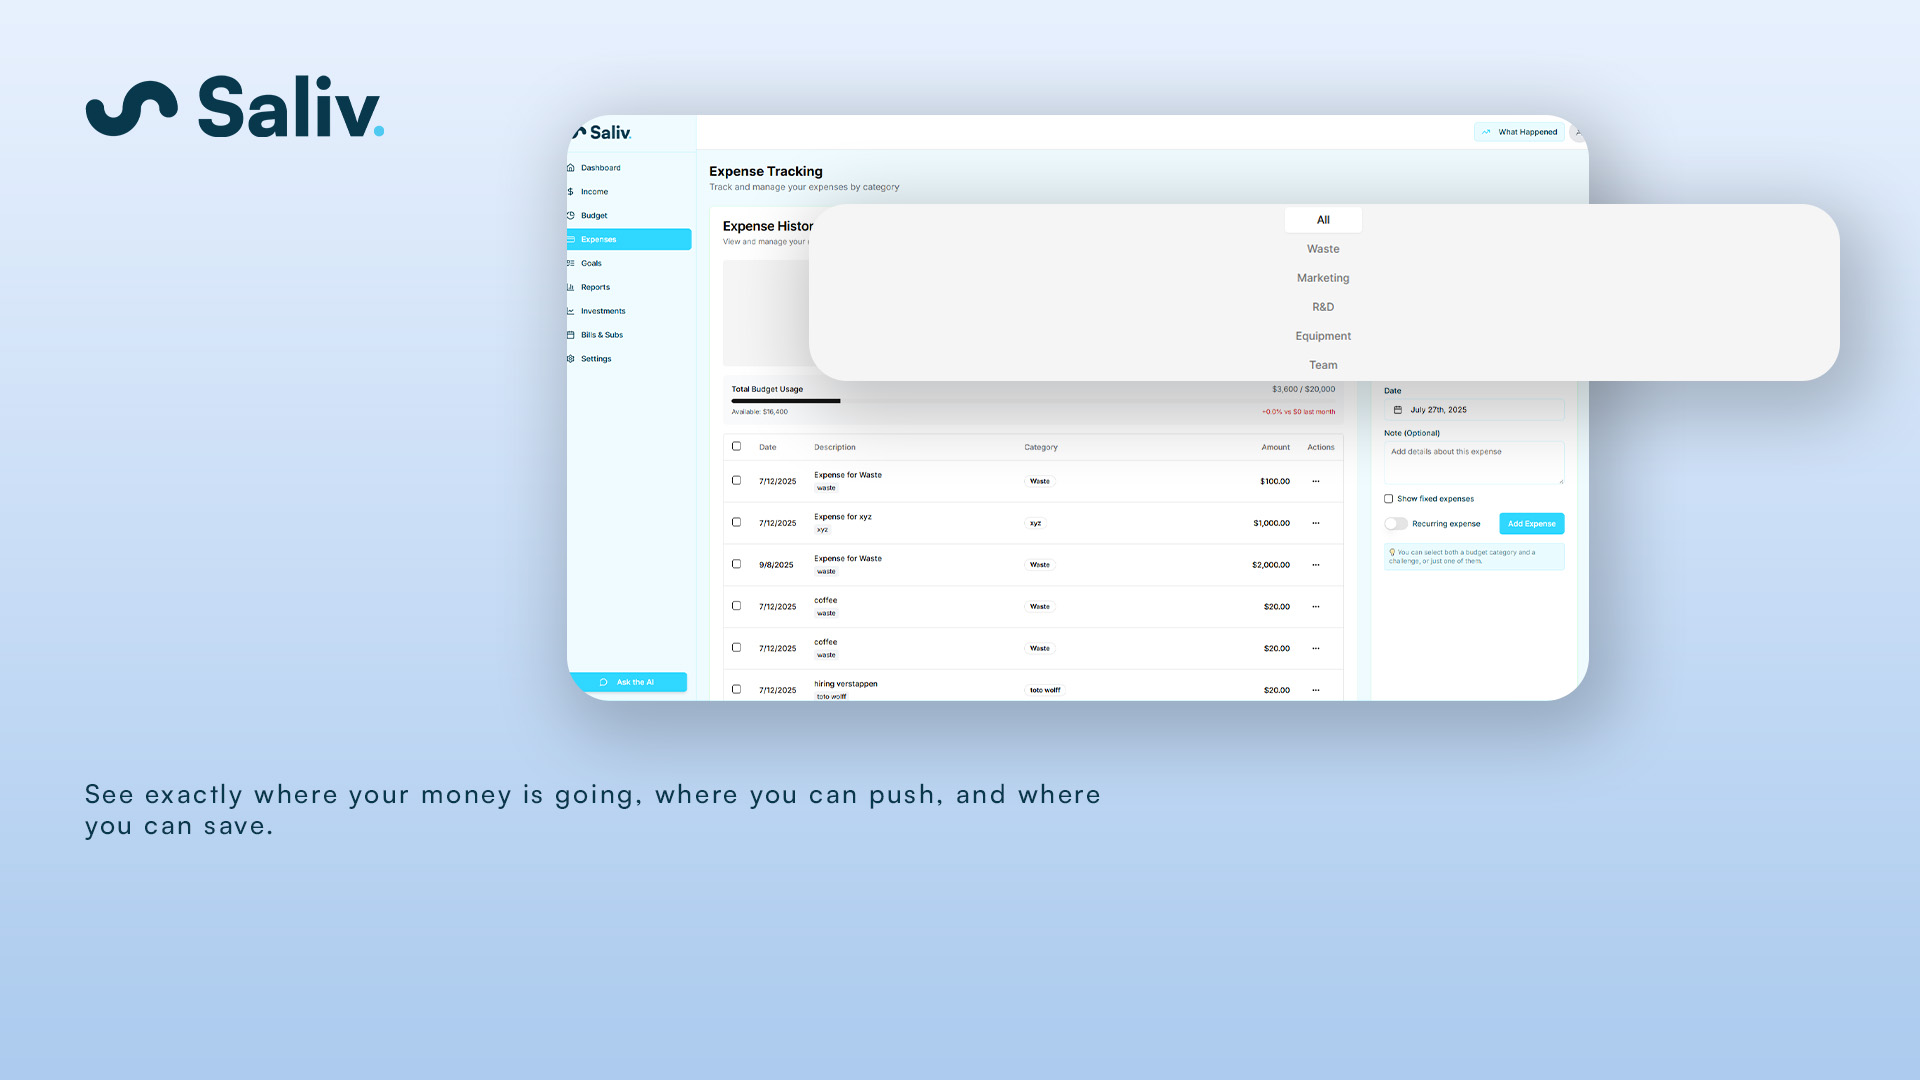Screen dimensions: 1920x1080
Task: Click the hiring verstappen description
Action: click(x=845, y=685)
